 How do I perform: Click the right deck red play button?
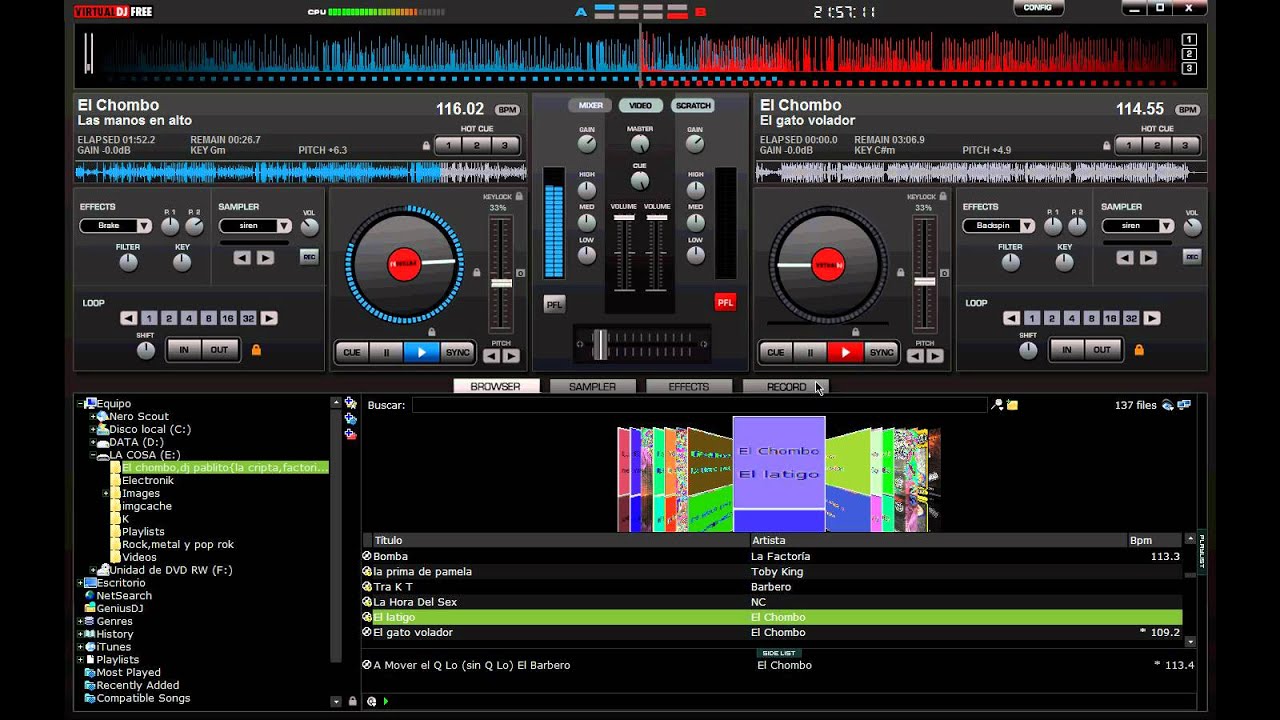[845, 352]
